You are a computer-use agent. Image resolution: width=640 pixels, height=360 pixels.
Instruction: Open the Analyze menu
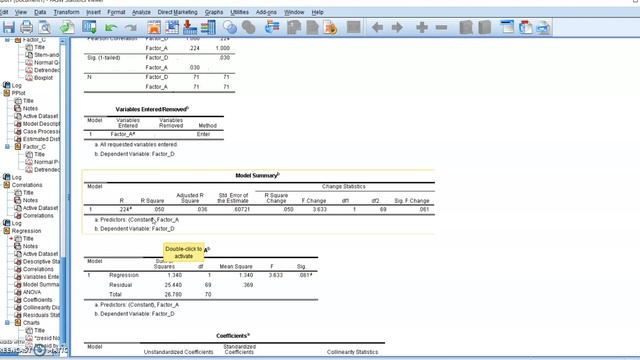point(141,12)
